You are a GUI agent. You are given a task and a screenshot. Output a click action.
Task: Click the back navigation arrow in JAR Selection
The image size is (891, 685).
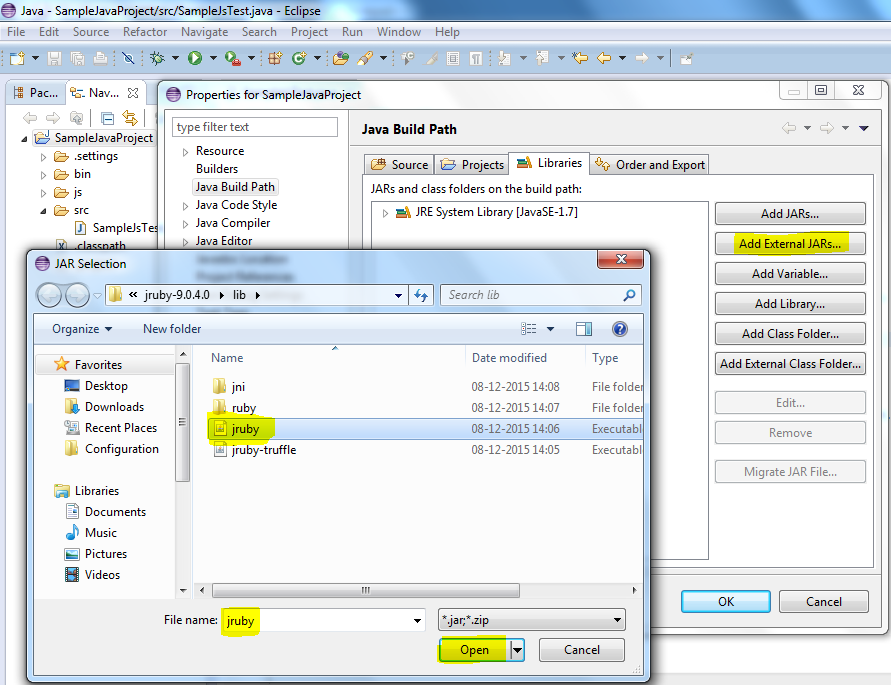50,294
